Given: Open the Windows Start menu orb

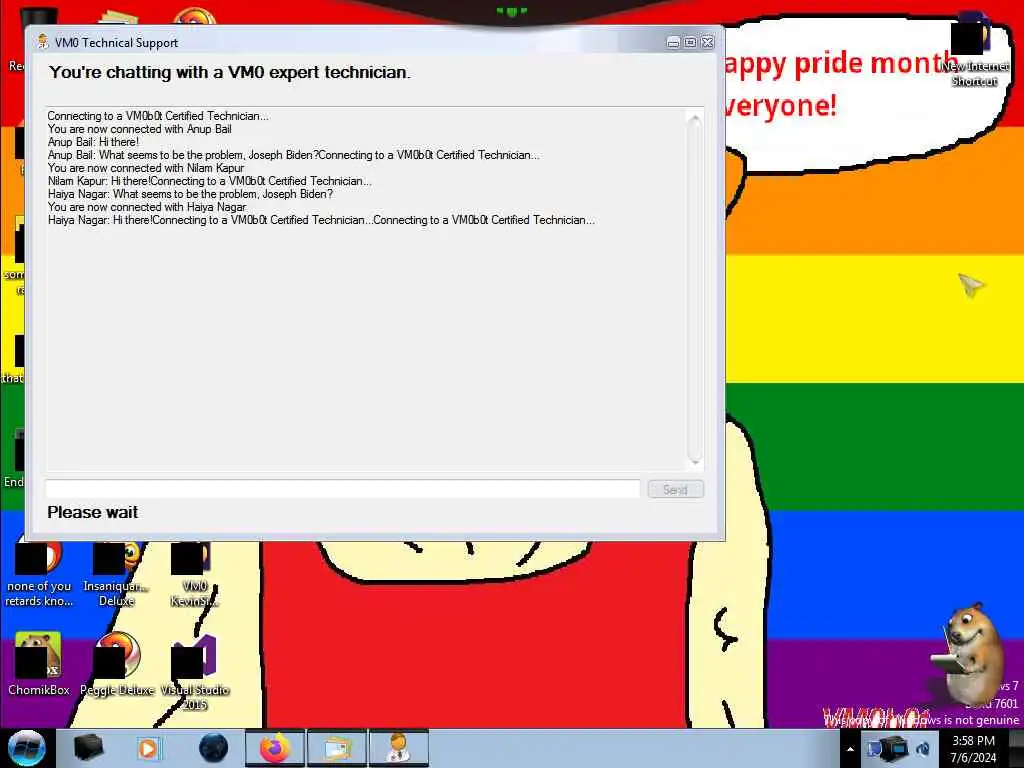Looking at the screenshot, I should (26, 748).
